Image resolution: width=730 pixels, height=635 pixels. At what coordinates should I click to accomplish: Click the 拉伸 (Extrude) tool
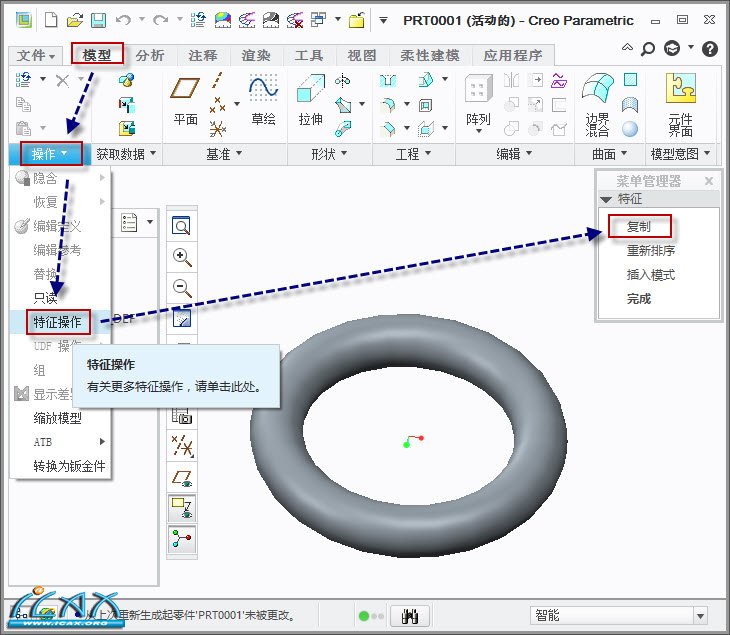[x=310, y=100]
